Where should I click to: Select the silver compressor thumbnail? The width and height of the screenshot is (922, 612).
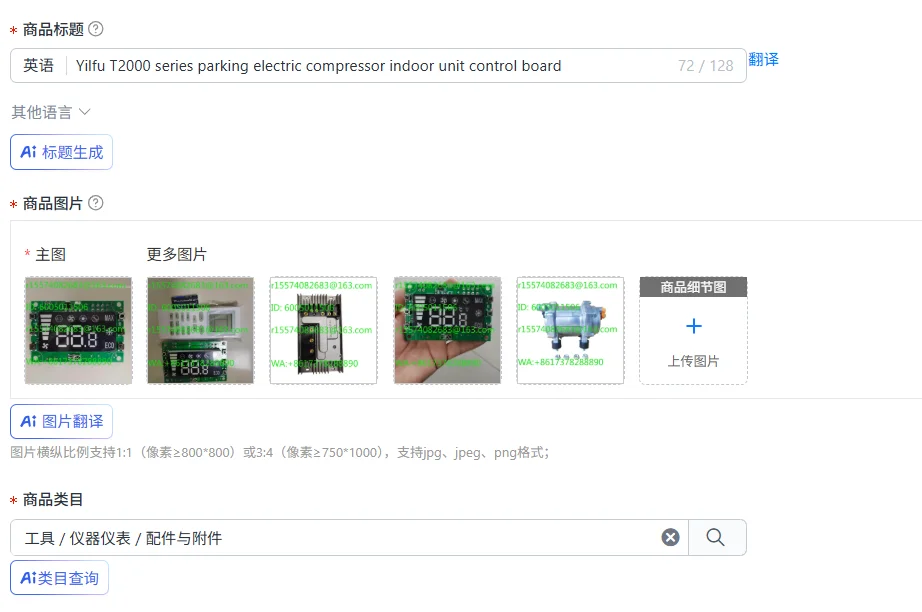click(x=570, y=330)
